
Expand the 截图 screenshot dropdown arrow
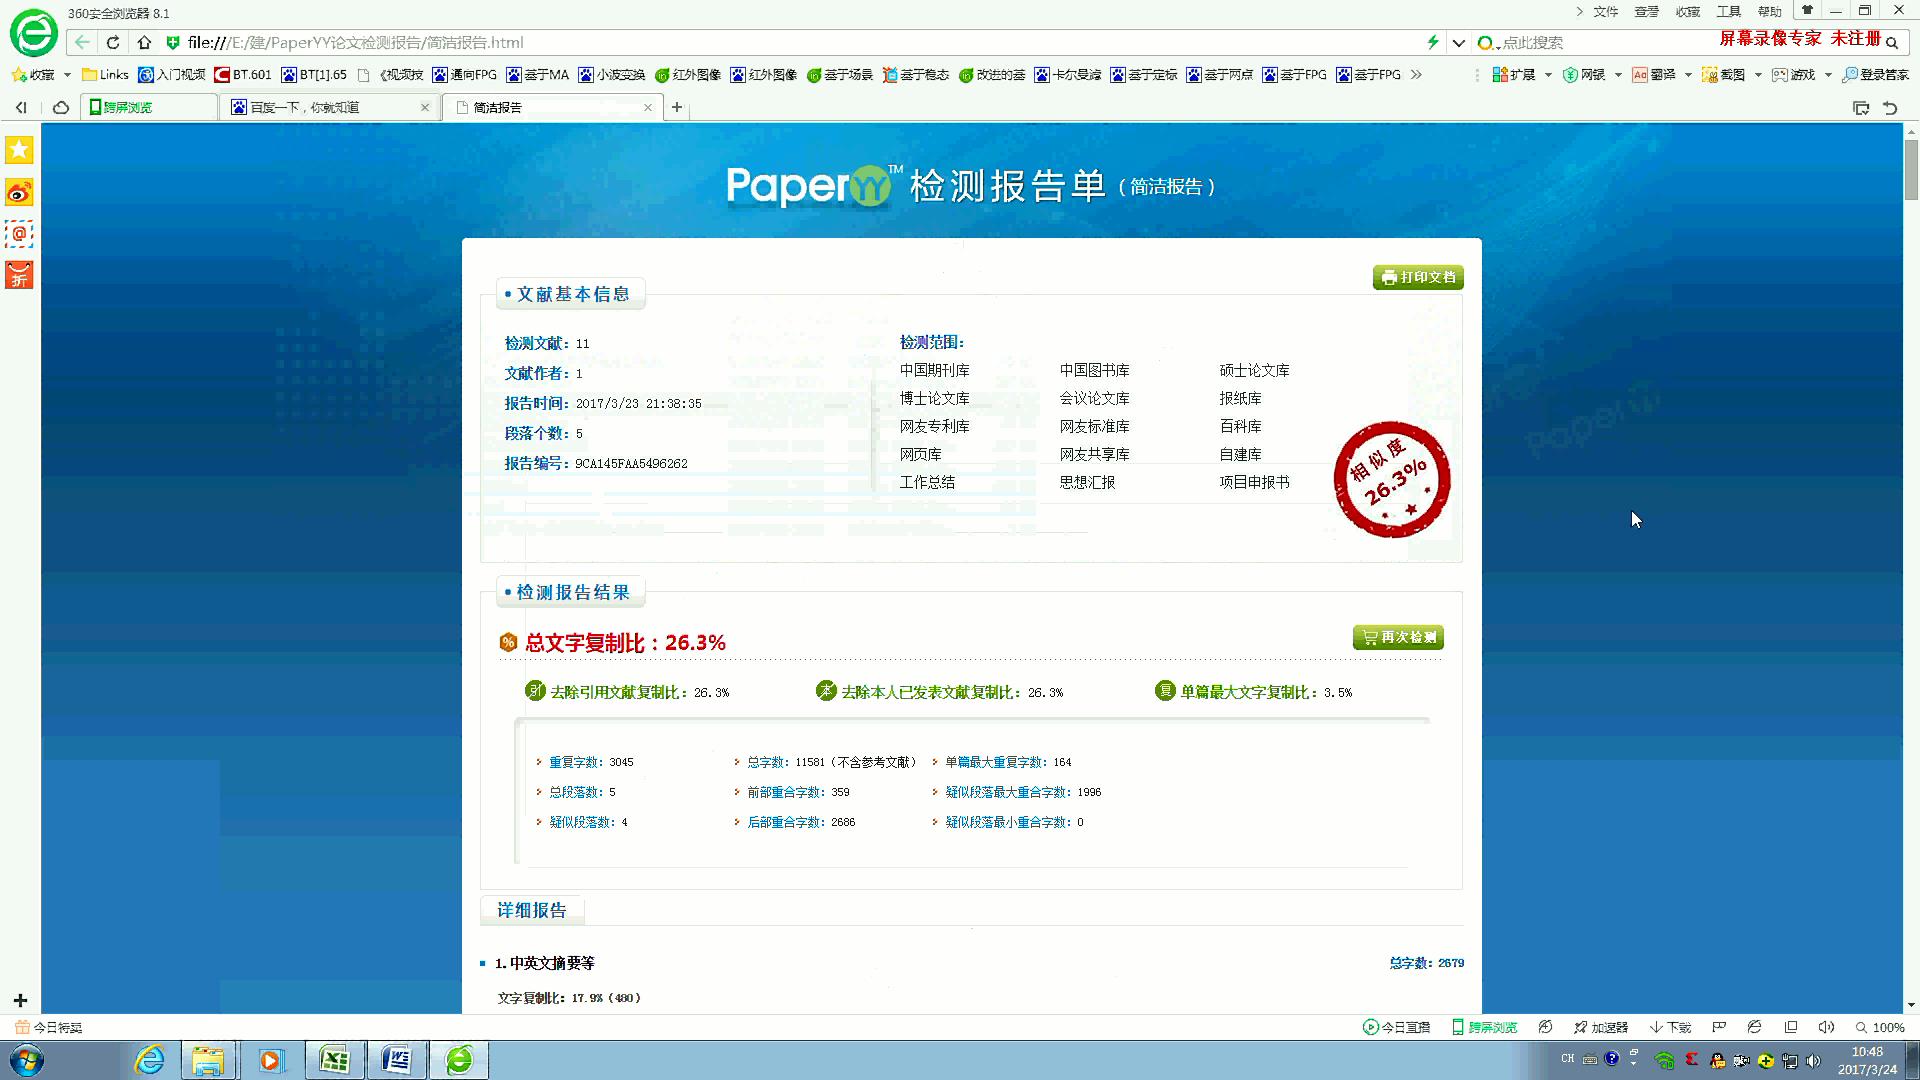click(x=1758, y=75)
